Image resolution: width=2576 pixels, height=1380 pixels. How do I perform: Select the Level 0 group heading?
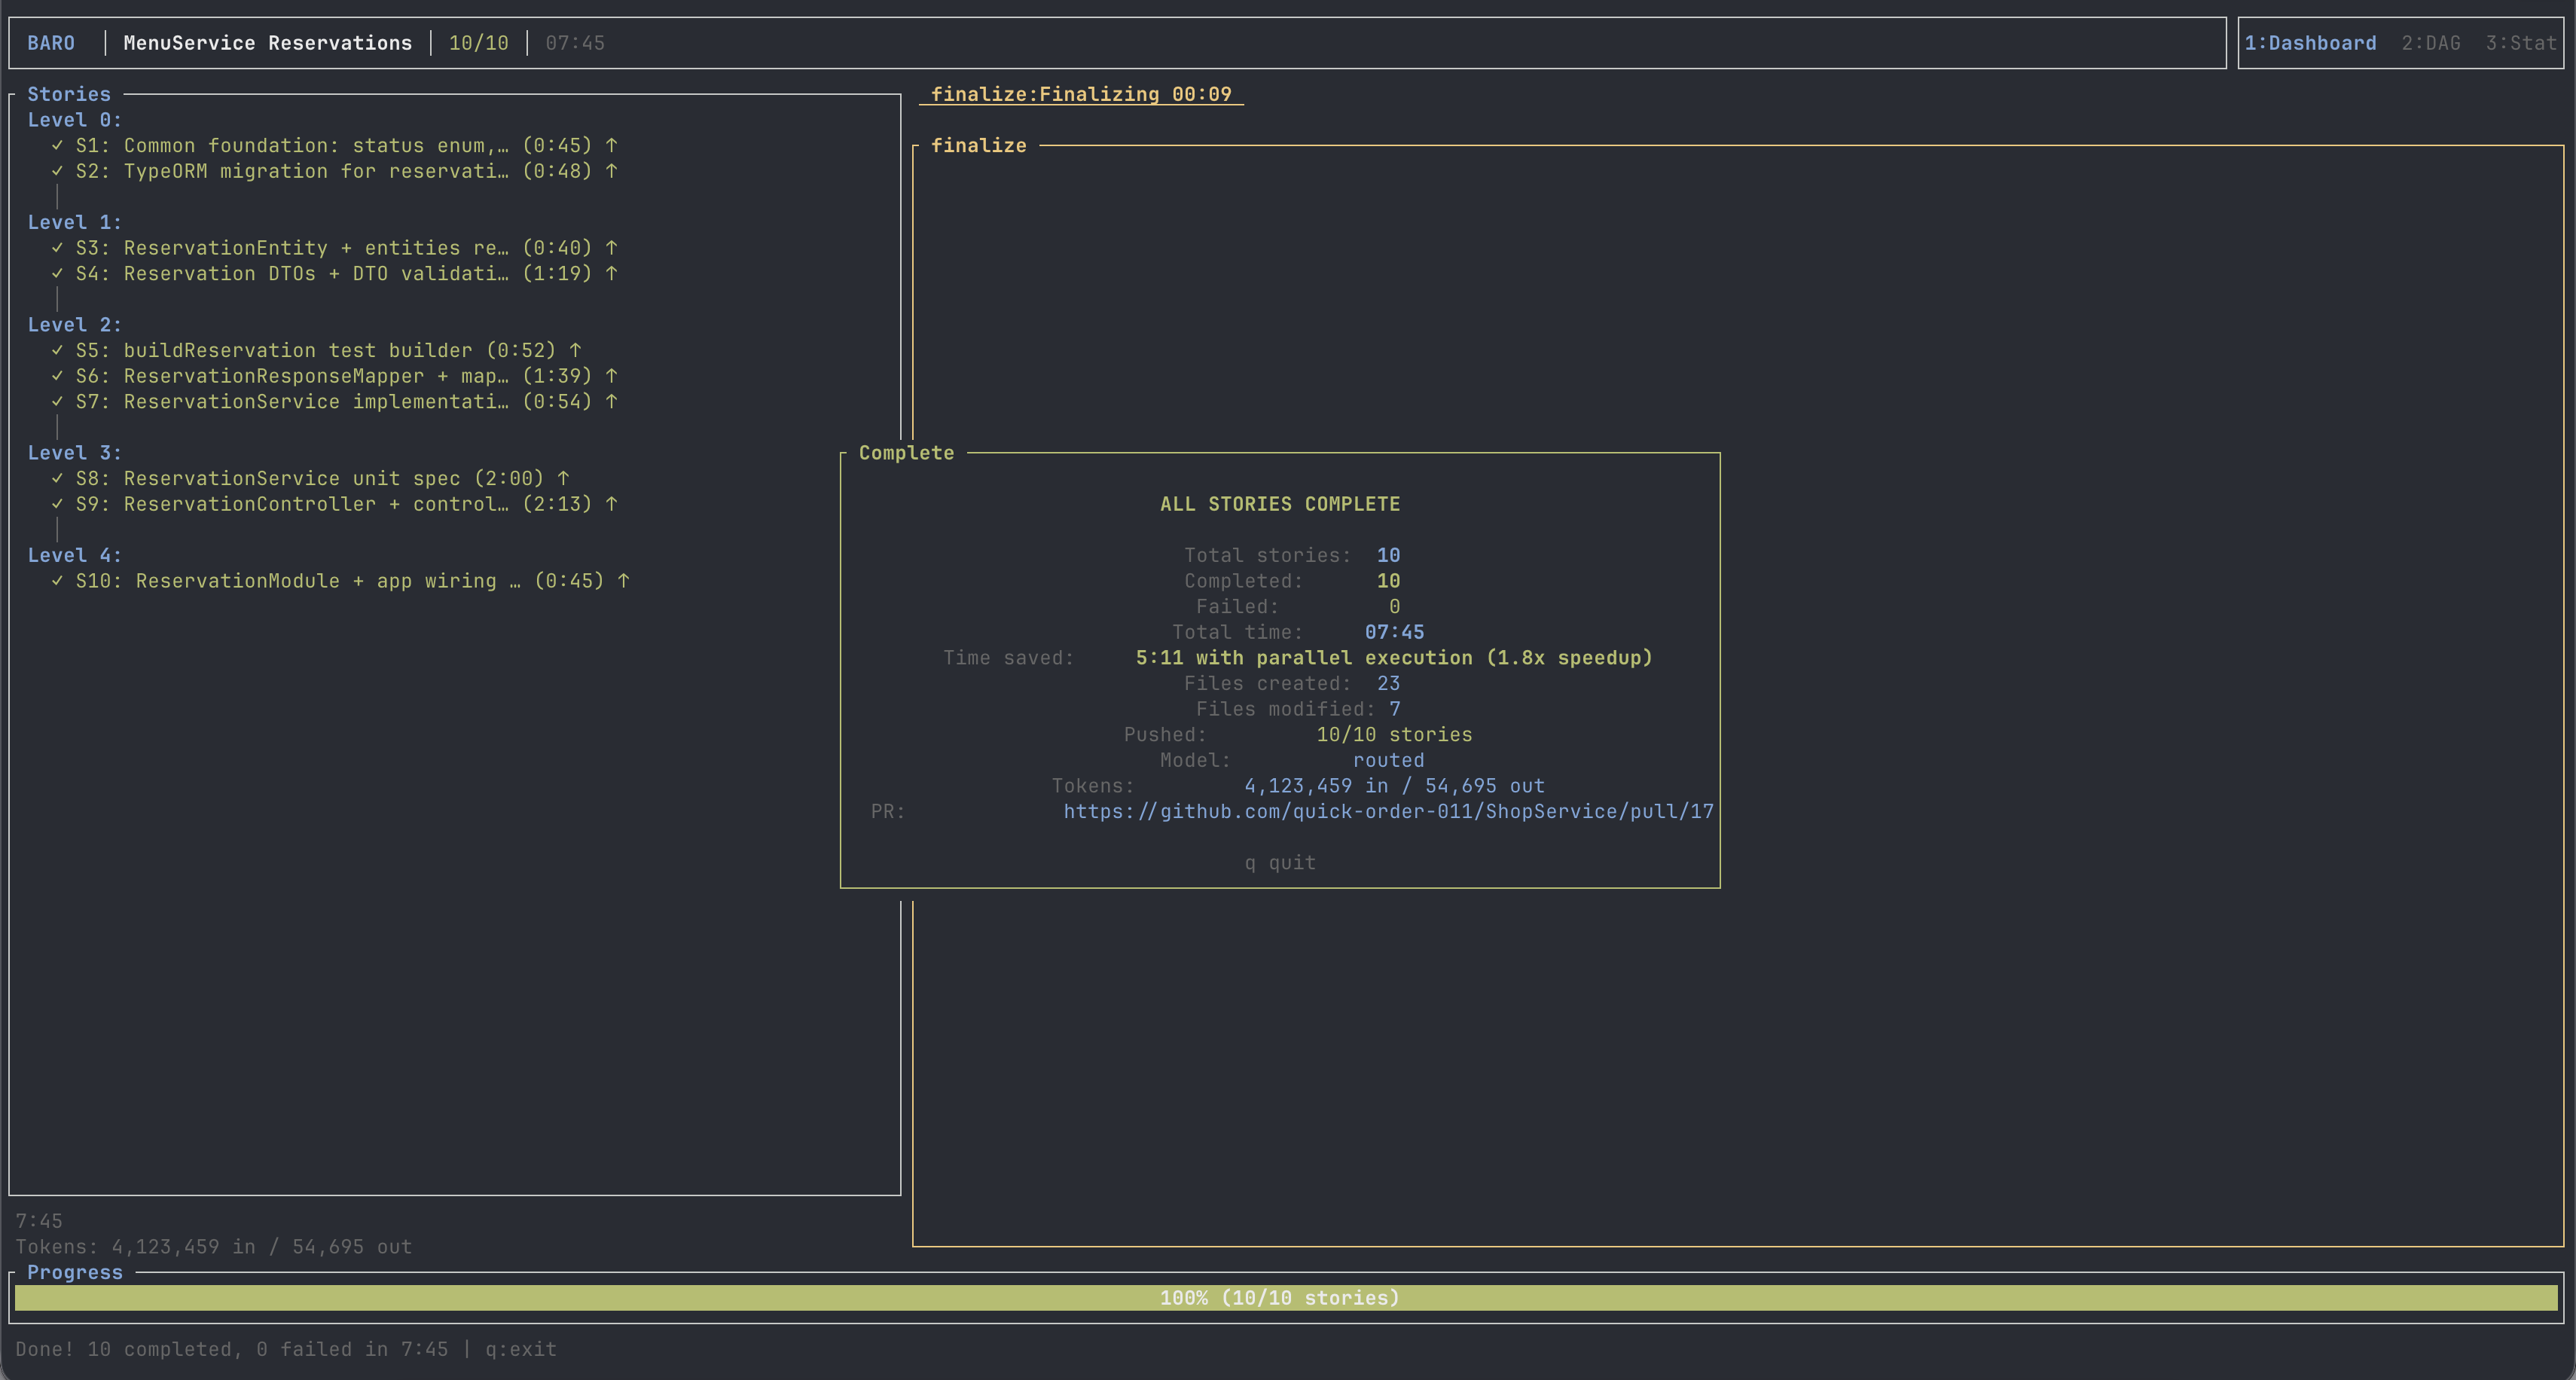coord(75,120)
